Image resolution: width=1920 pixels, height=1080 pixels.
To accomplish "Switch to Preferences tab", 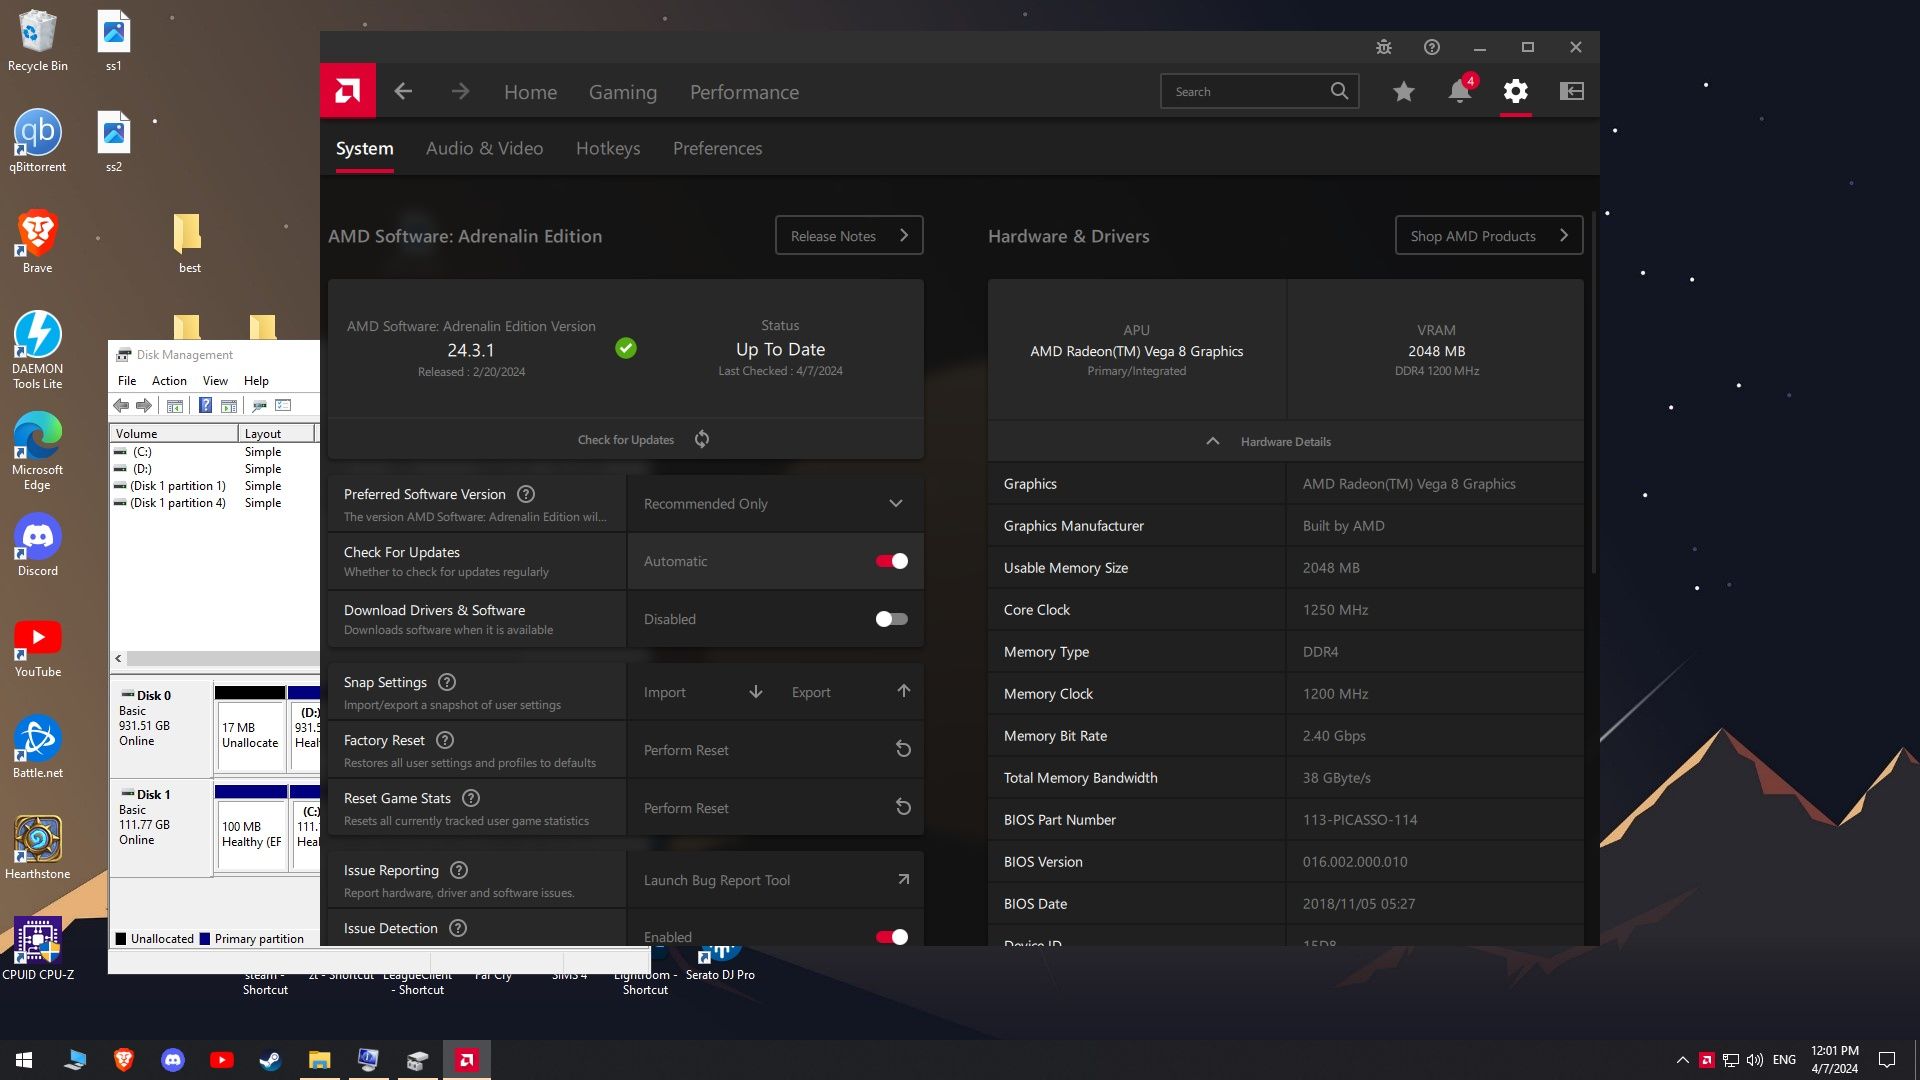I will point(717,148).
